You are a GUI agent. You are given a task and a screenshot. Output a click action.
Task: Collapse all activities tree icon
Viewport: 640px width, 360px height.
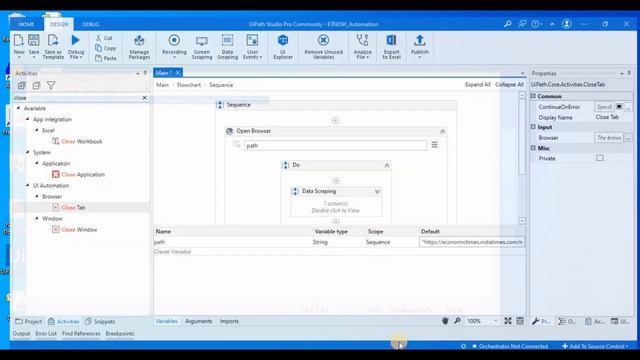tap(36, 85)
